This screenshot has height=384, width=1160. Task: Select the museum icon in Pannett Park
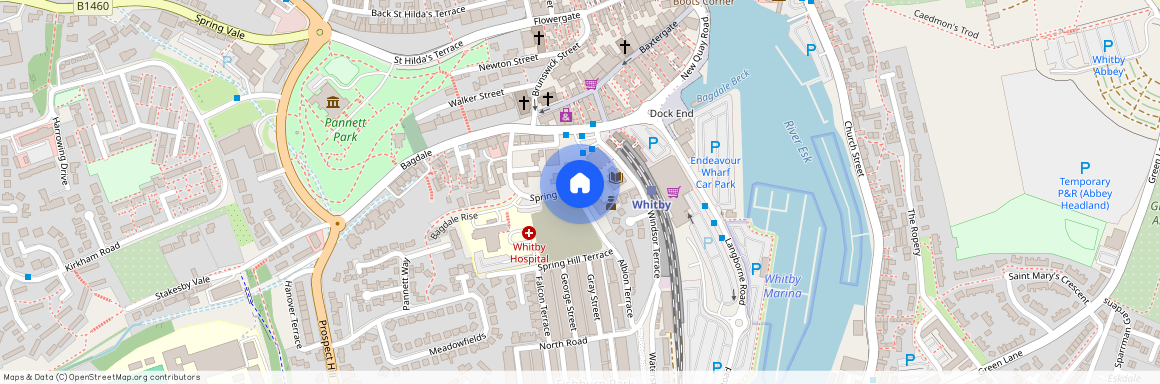(x=333, y=102)
